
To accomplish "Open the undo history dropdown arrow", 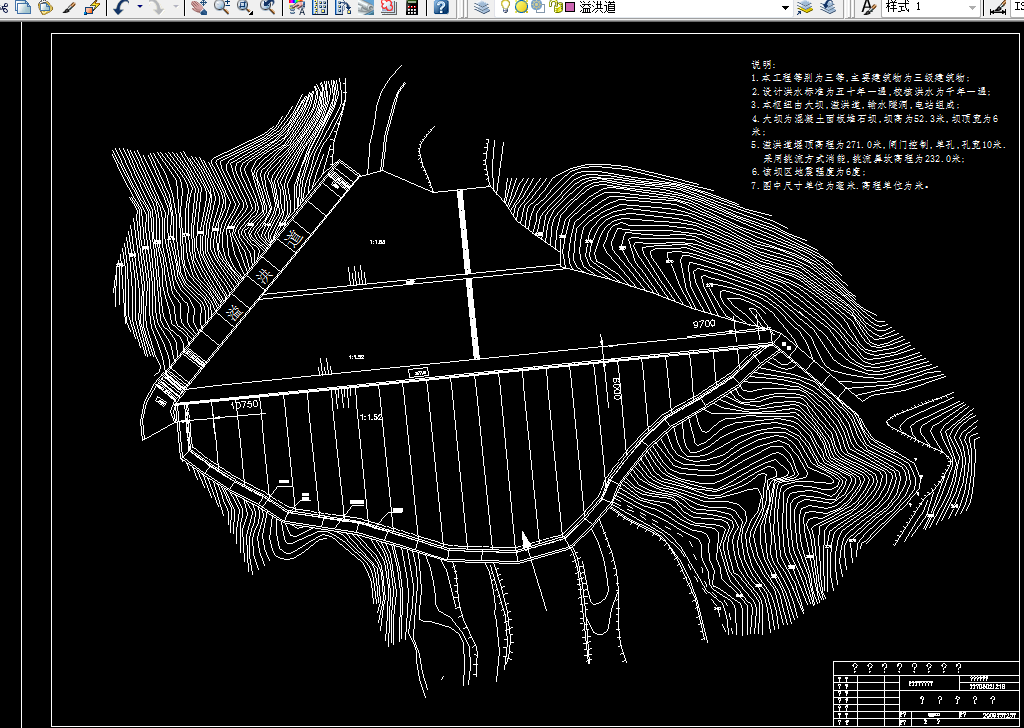I will [x=140, y=7].
